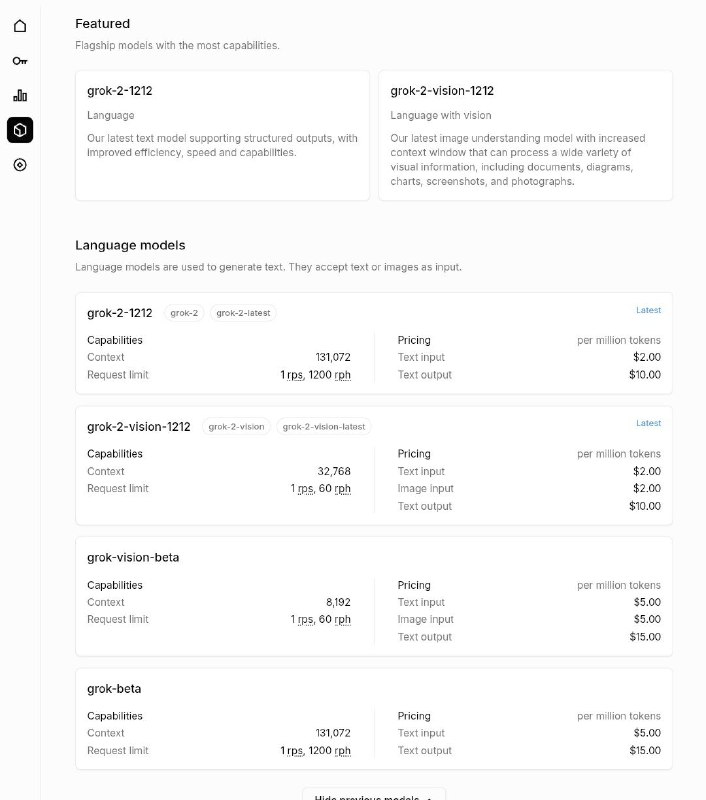
Task: Click the rph abbreviation in grok-vision-beta limit
Action: click(x=342, y=620)
